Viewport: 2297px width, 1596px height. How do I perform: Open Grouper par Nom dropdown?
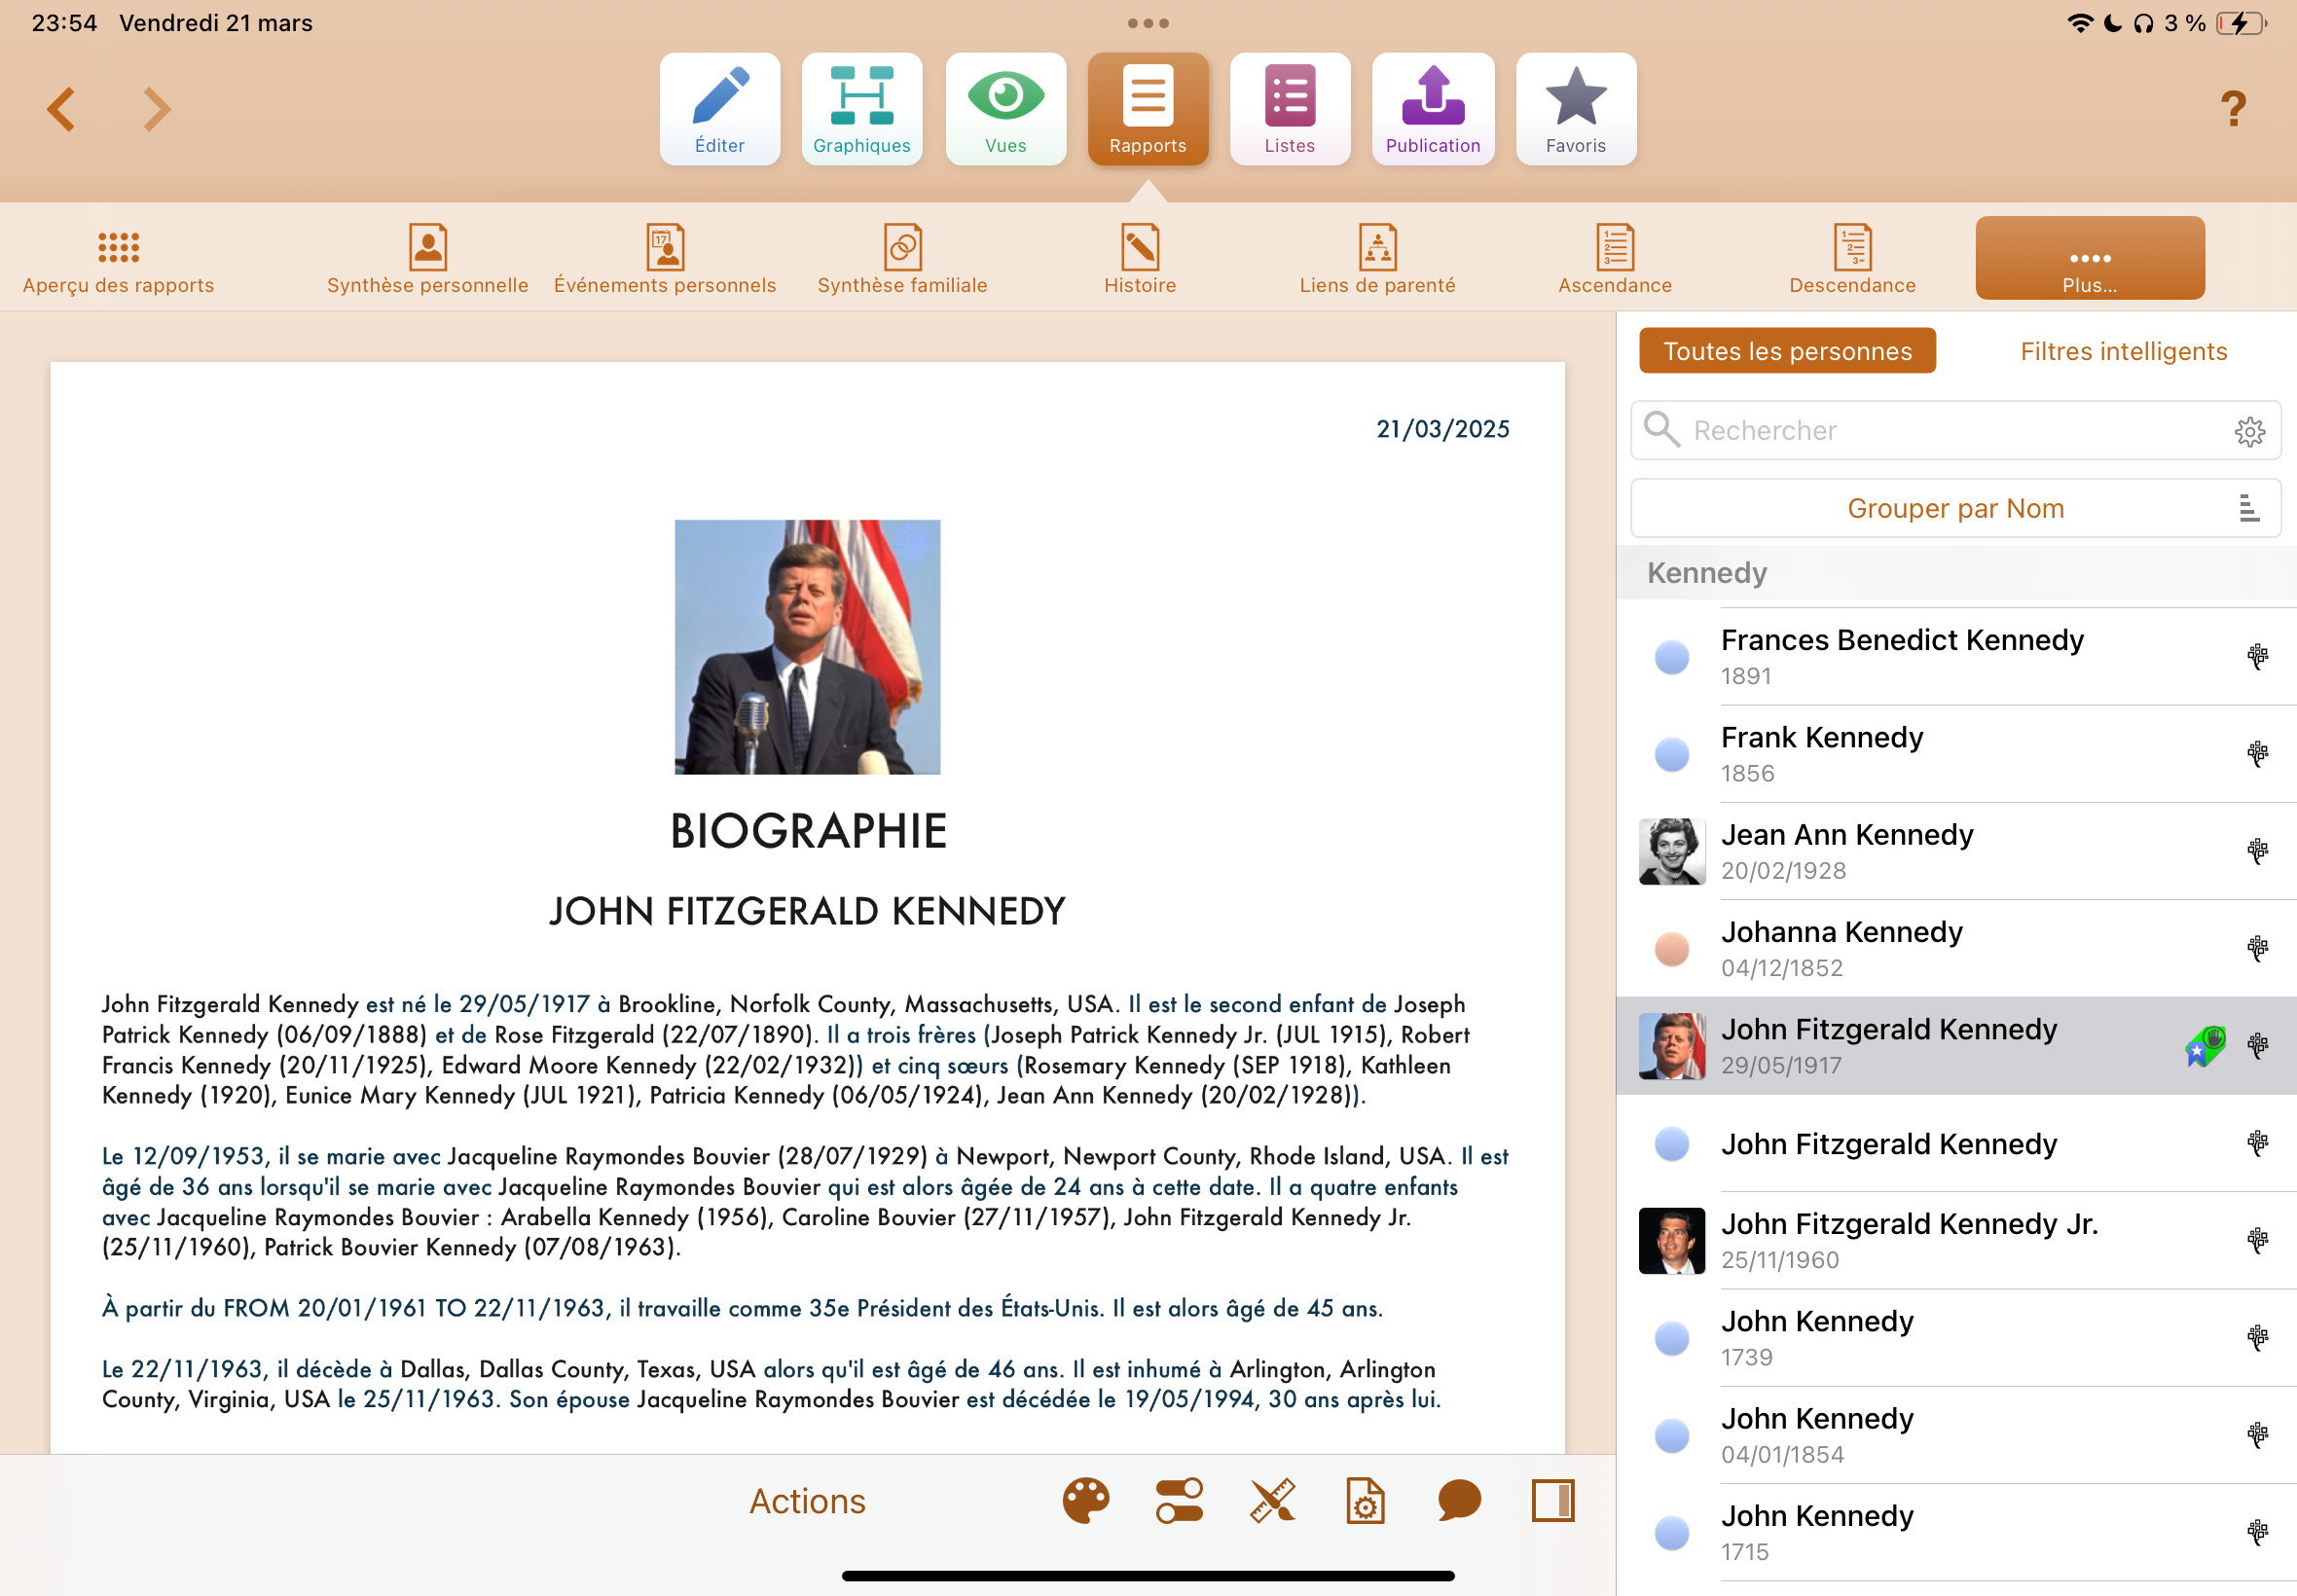pos(1954,508)
